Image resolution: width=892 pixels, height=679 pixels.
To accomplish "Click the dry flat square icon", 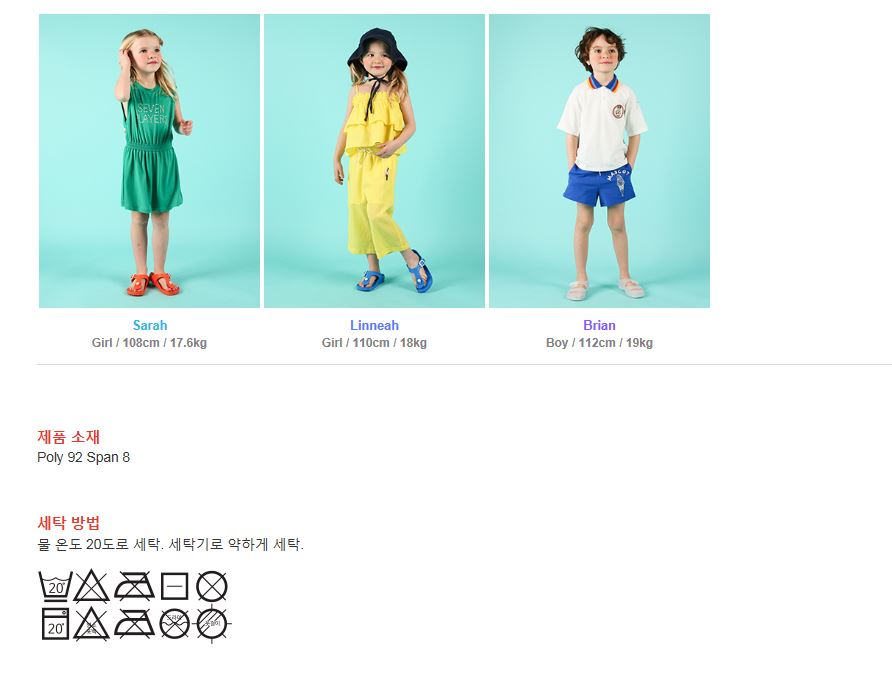I will [x=175, y=586].
